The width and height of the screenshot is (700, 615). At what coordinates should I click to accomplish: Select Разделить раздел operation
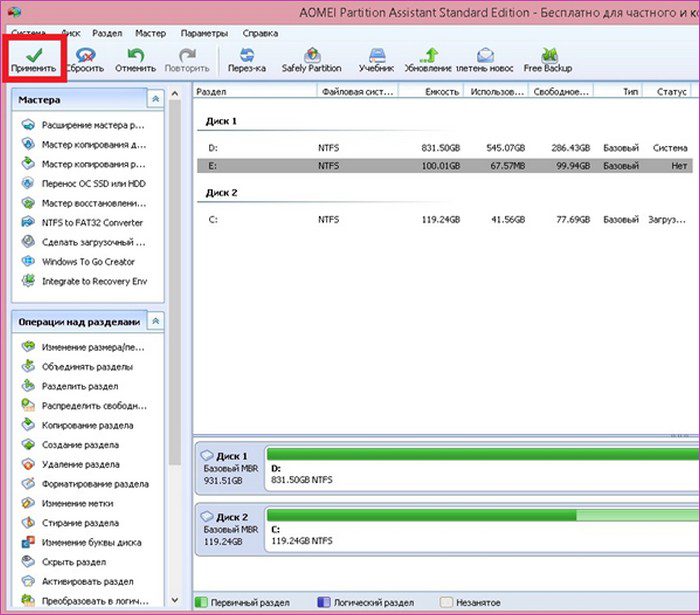(x=70, y=386)
